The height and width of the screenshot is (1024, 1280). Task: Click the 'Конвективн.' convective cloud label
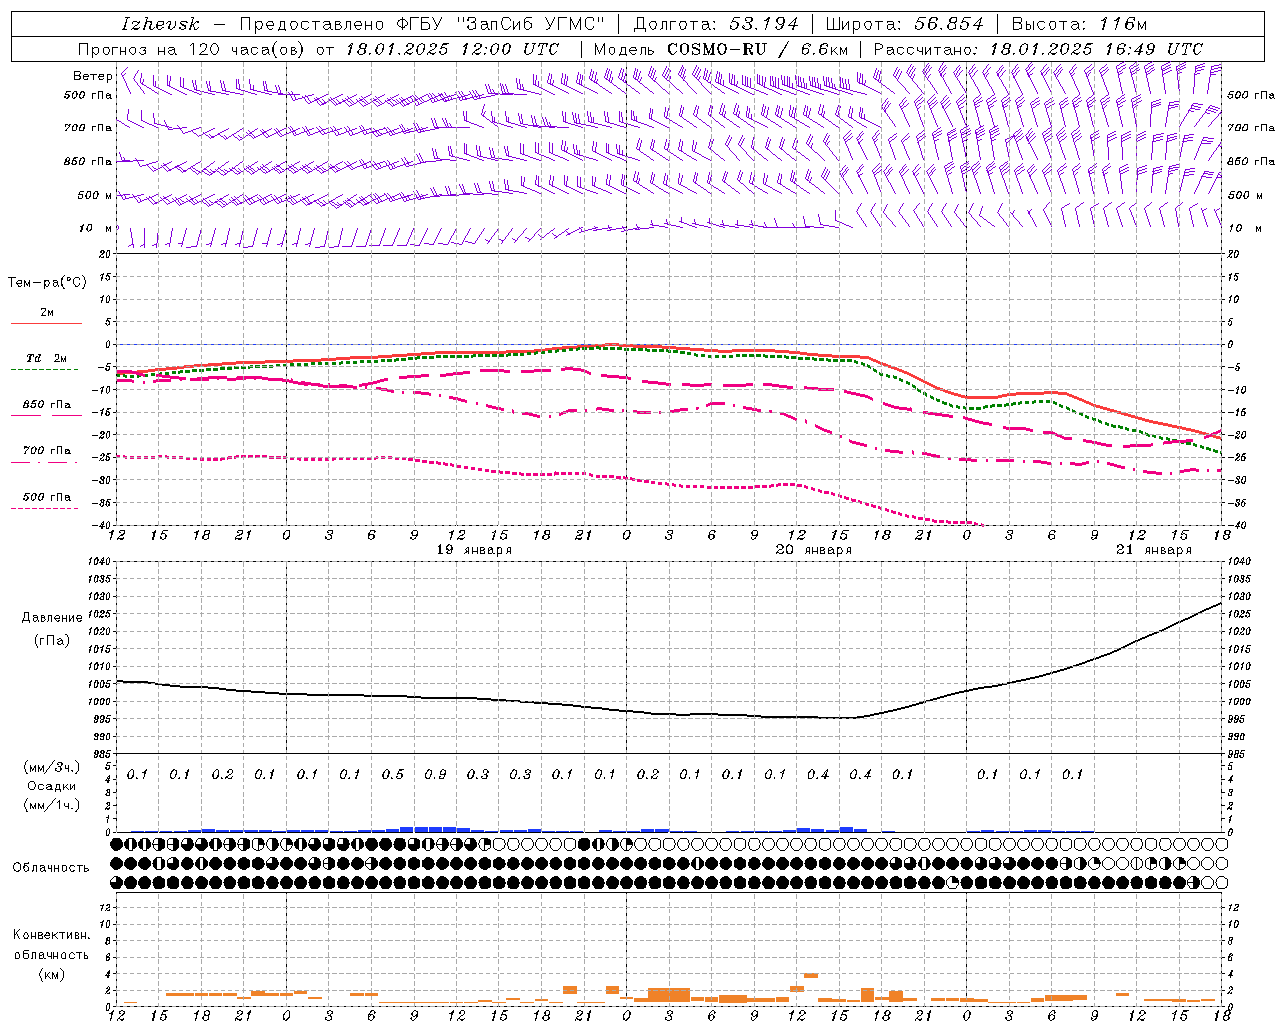pos(51,935)
